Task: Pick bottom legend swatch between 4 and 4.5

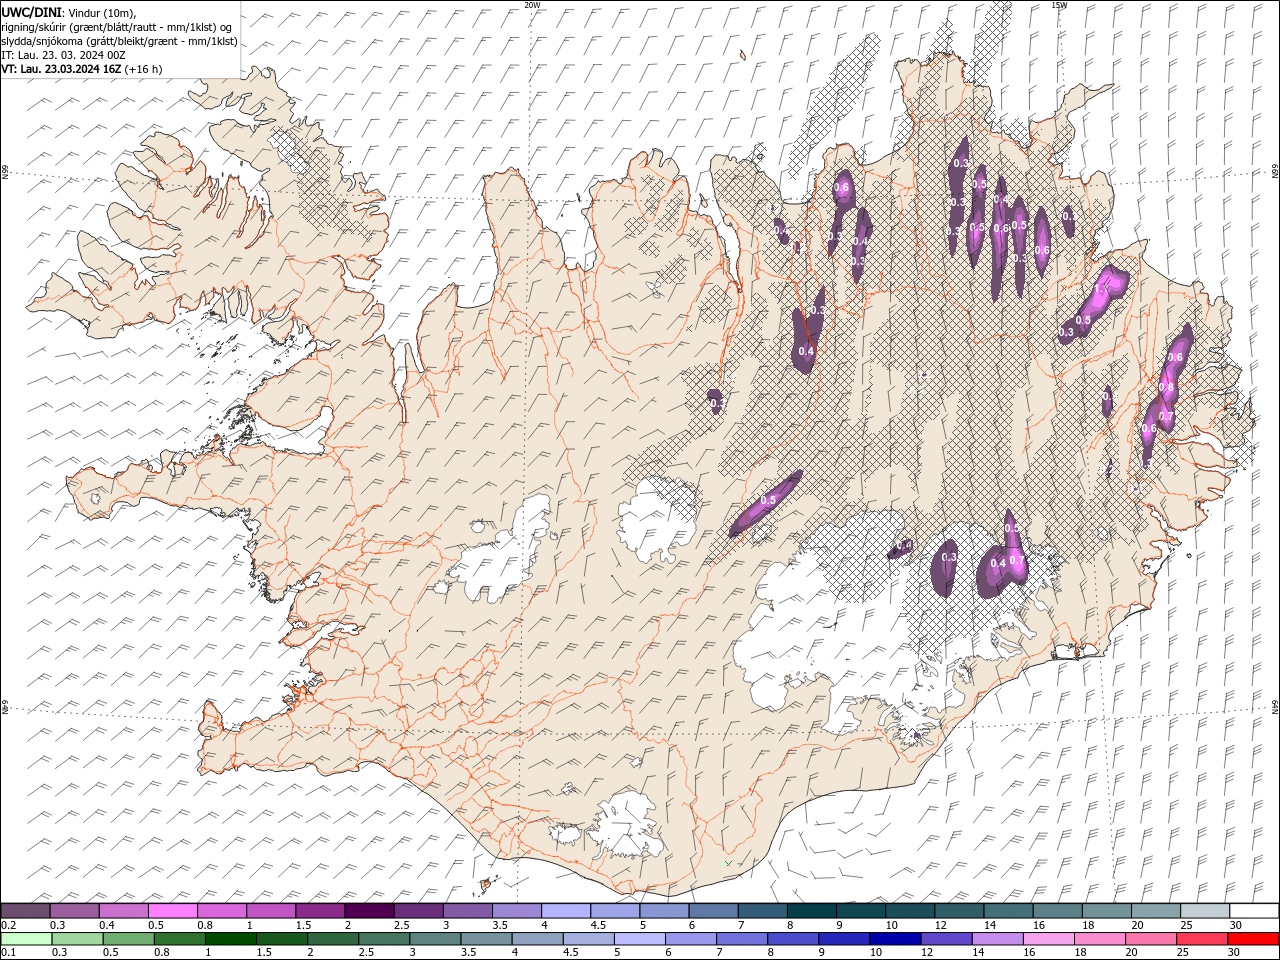Action: tap(537, 939)
